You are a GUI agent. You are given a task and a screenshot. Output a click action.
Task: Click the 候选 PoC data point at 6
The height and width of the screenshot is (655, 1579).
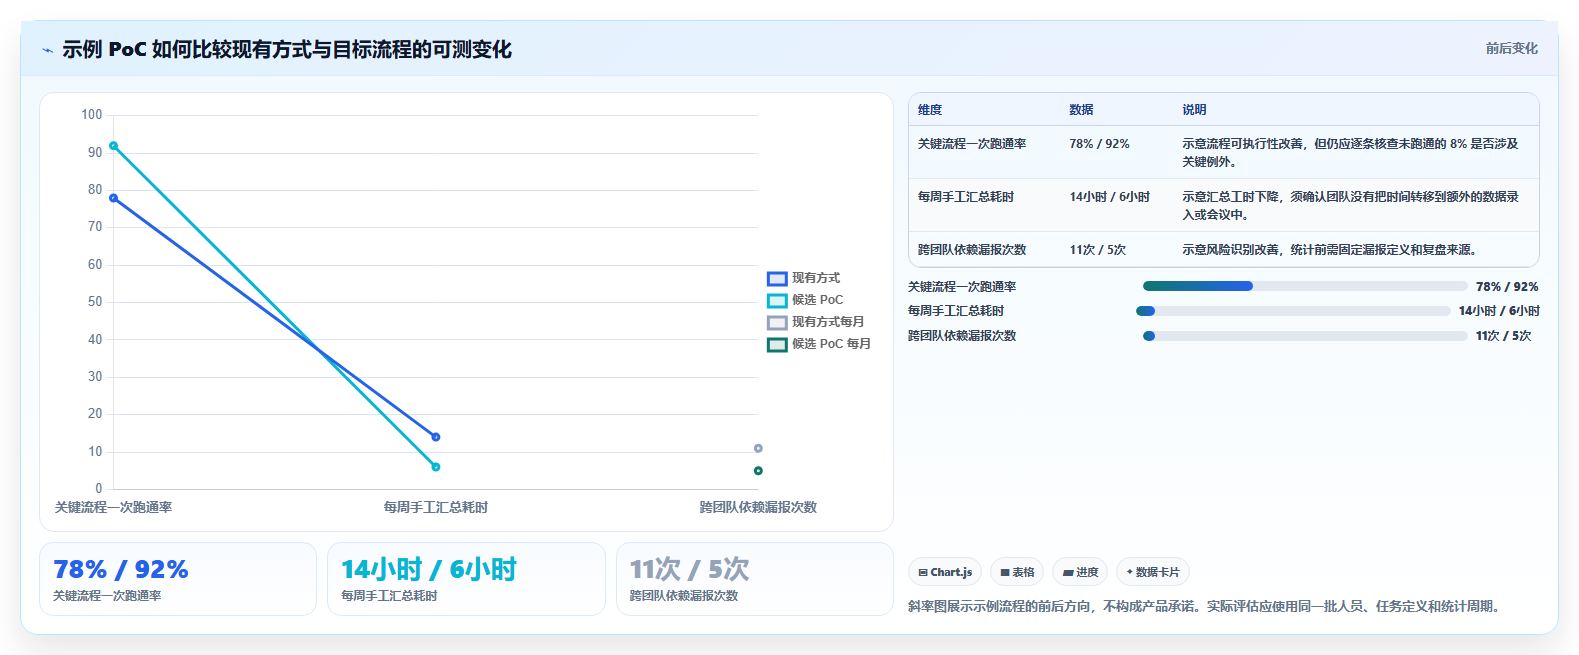pos(436,467)
